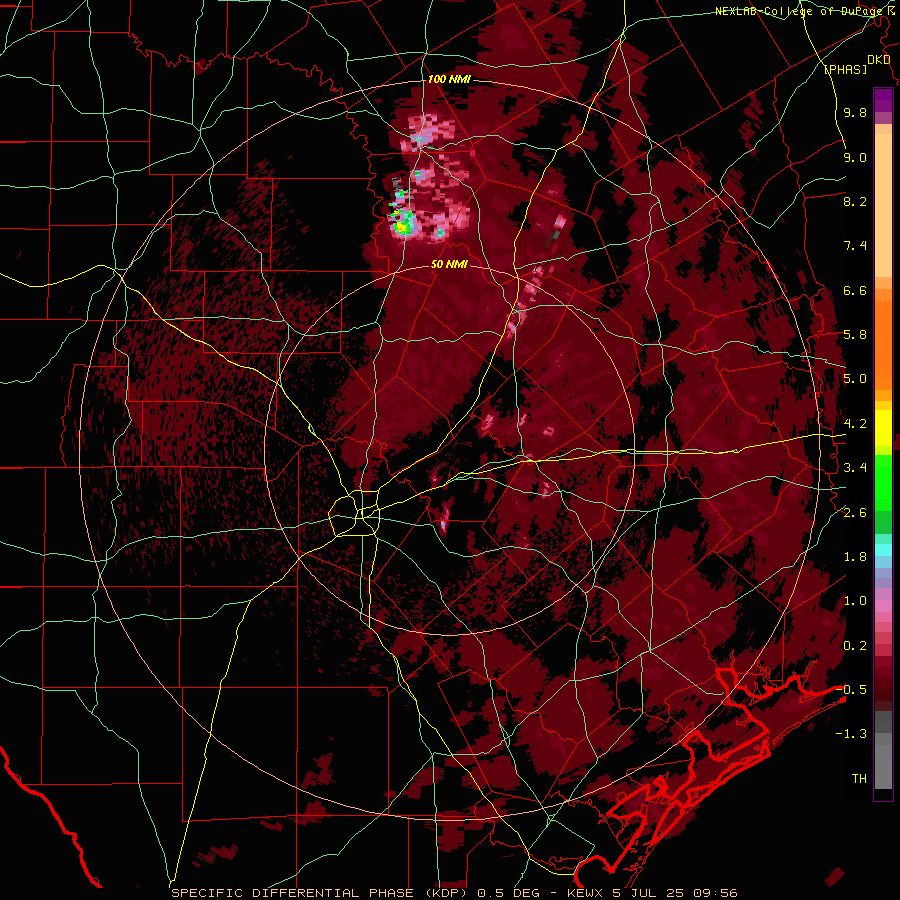Click the 3.4 value on color scale
The height and width of the screenshot is (900, 900).
point(855,468)
